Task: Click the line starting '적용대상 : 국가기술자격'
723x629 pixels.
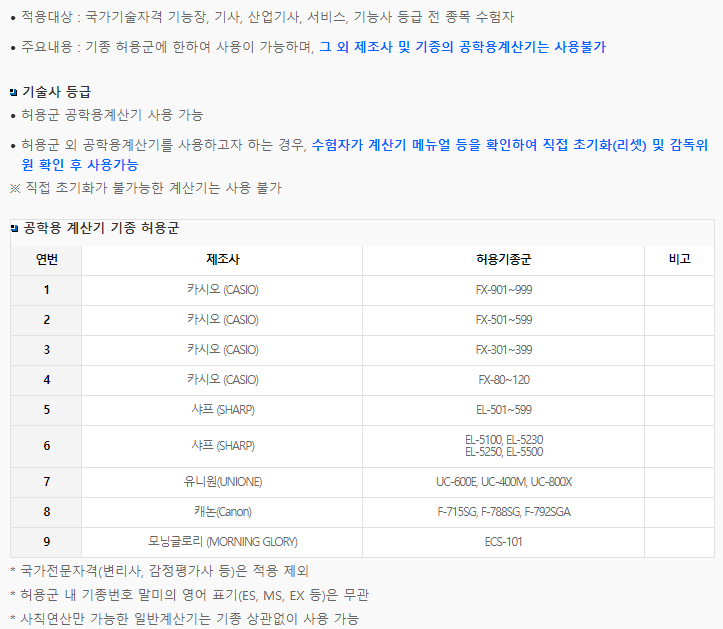Action: (x=267, y=18)
